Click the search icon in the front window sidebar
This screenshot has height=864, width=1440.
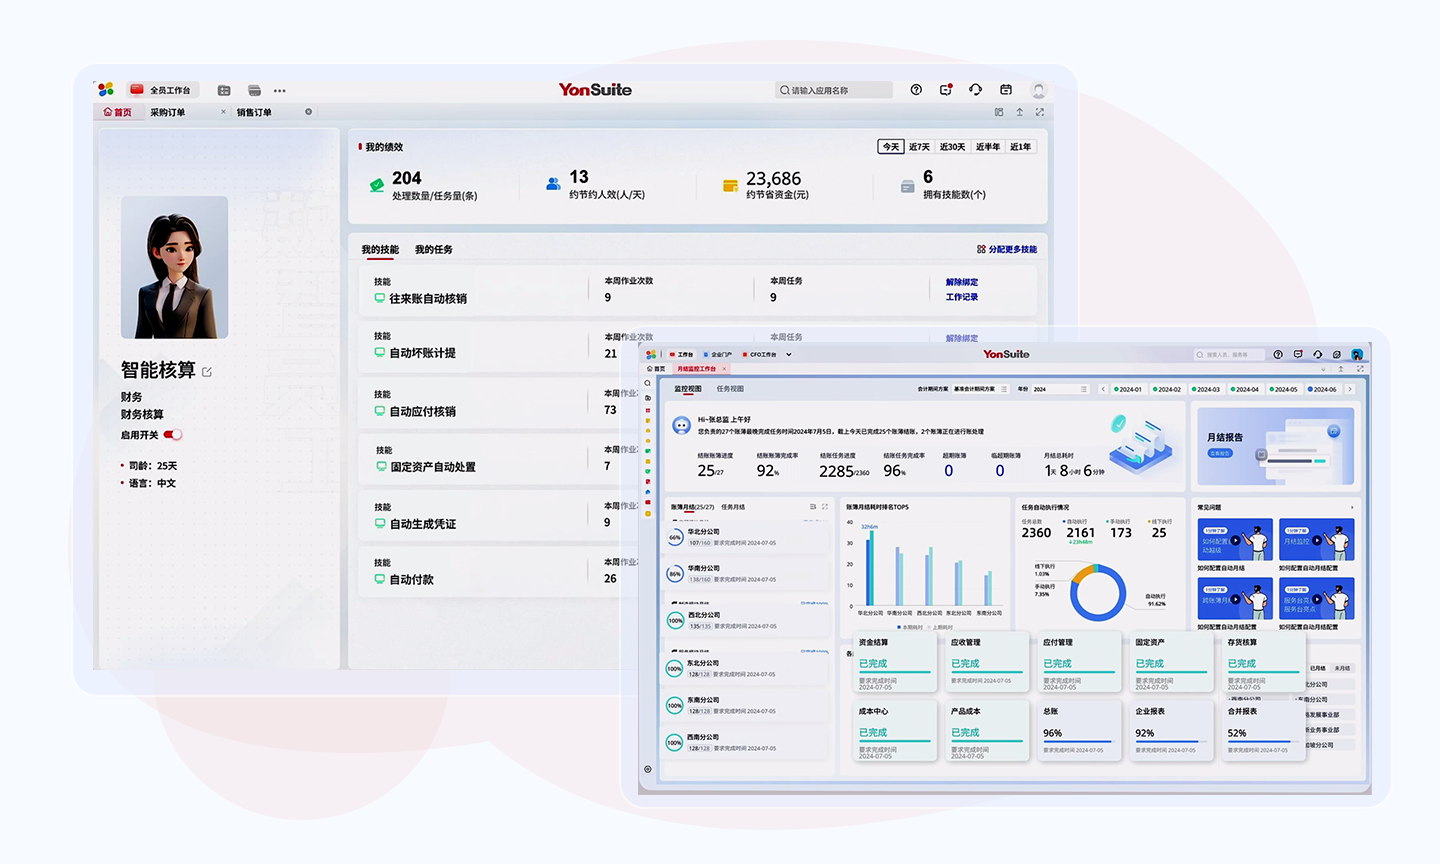pos(648,383)
